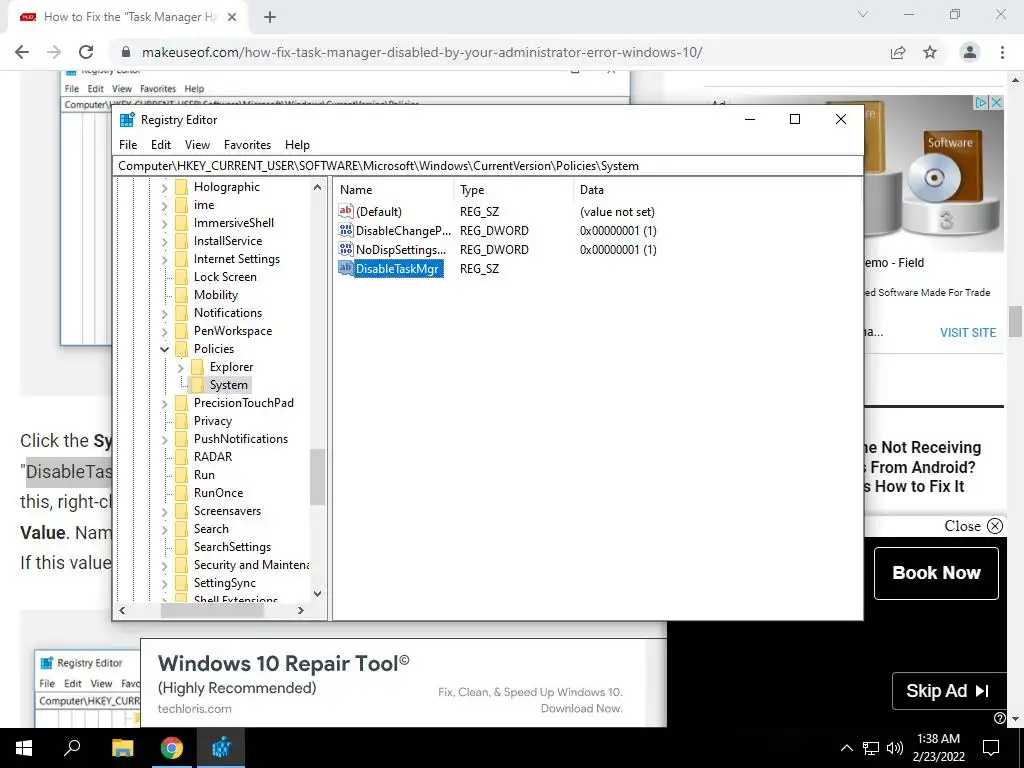Click Registry Editor taskbar icon
Image resolution: width=1024 pixels, height=768 pixels.
click(221, 748)
